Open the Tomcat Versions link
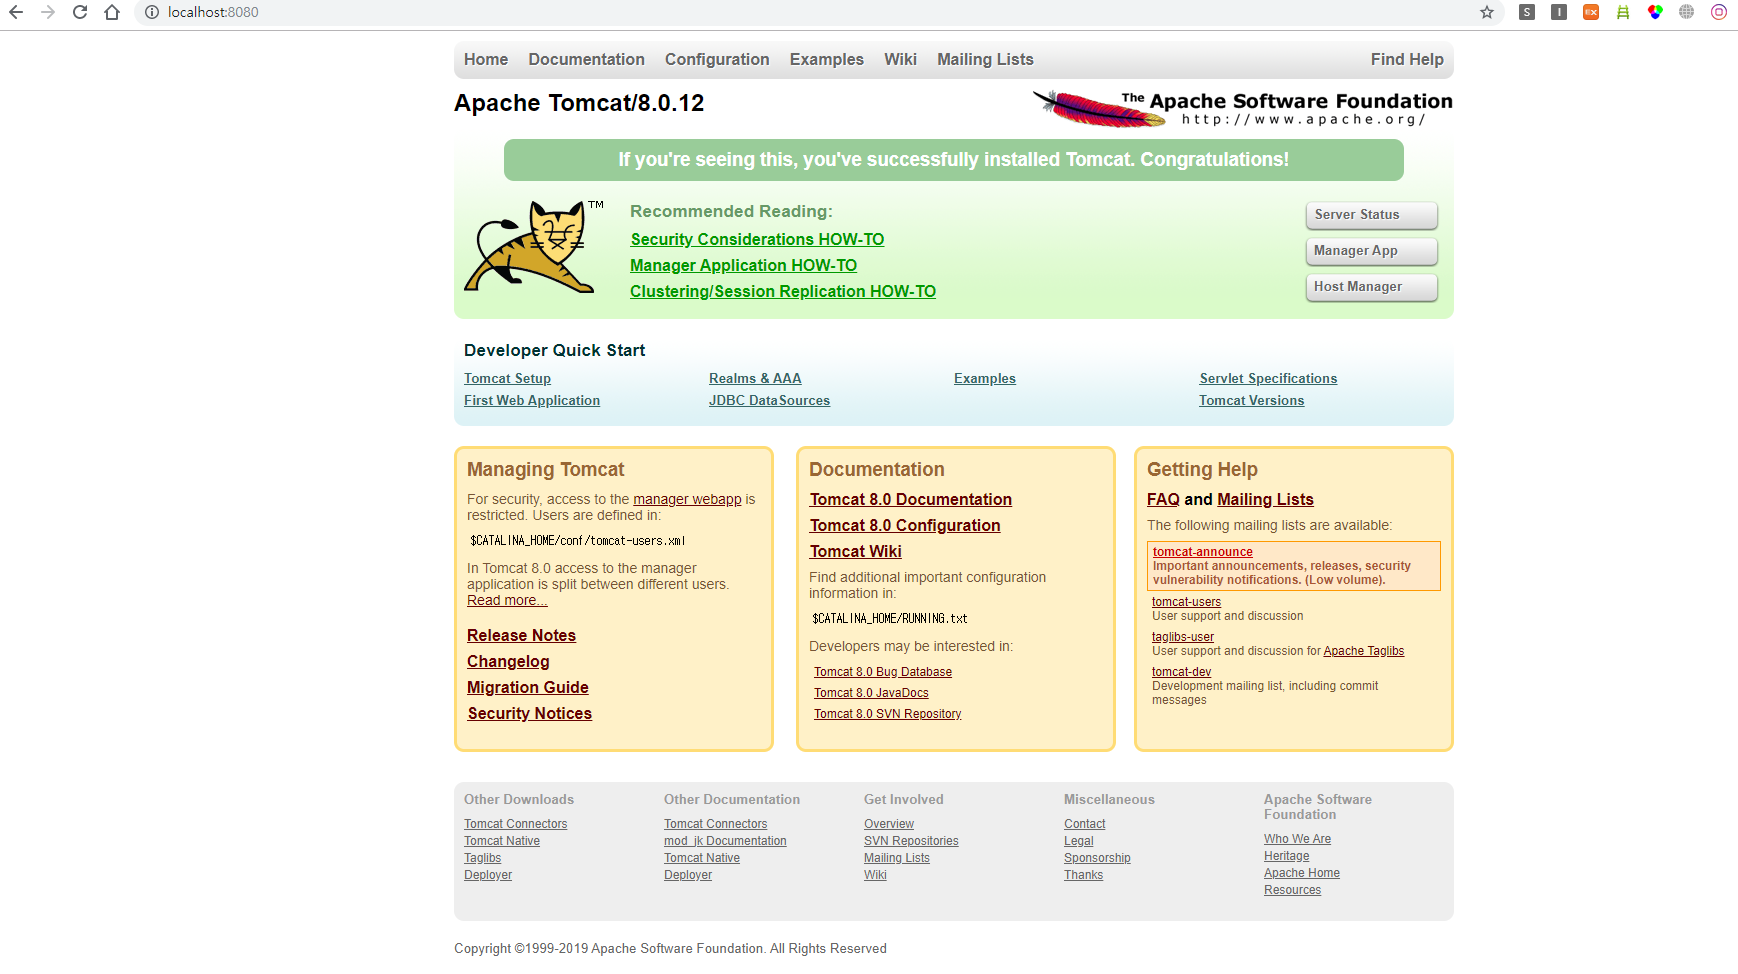 click(x=1252, y=401)
